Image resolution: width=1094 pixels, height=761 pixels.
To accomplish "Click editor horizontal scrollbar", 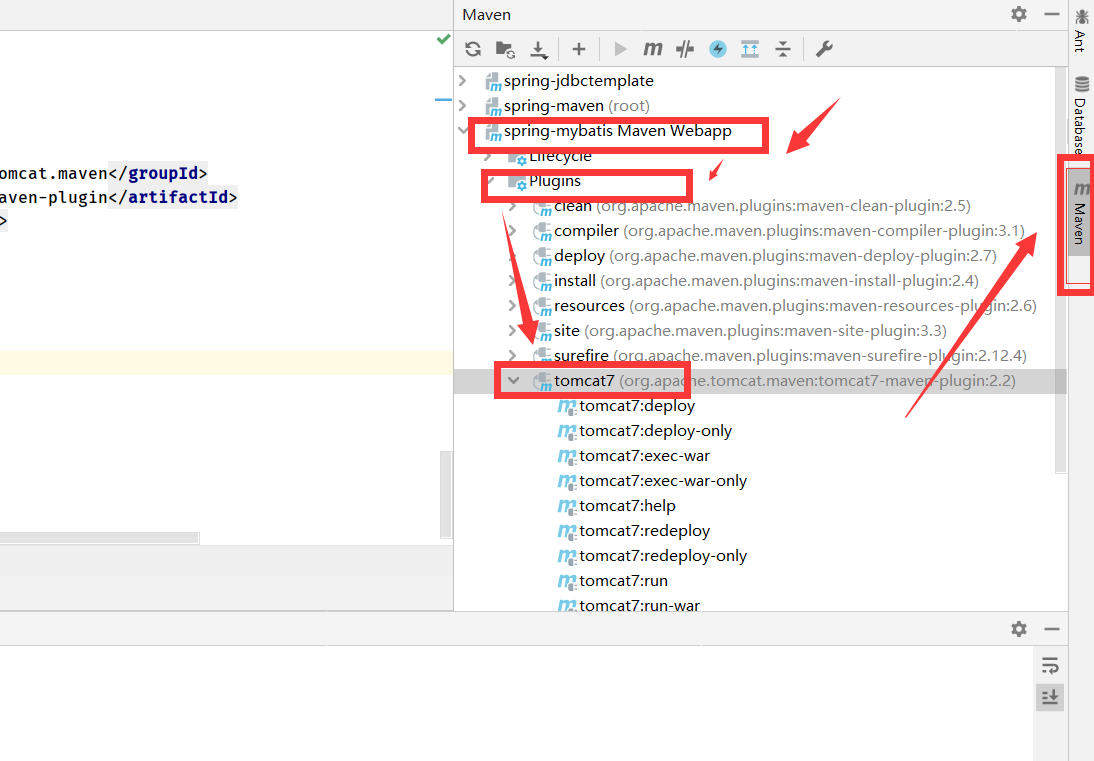I will pyautogui.click(x=100, y=538).
